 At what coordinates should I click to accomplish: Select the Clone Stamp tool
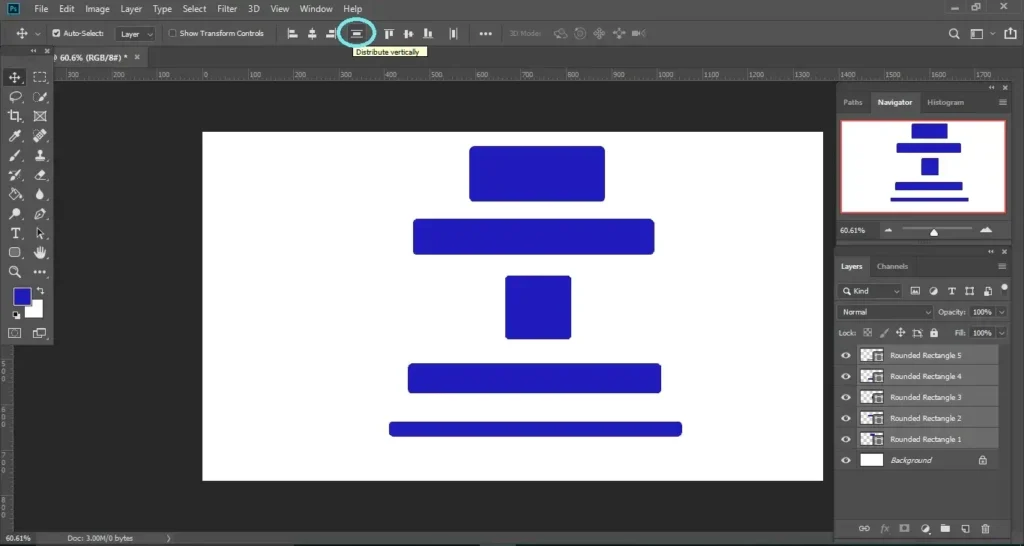pyautogui.click(x=40, y=155)
